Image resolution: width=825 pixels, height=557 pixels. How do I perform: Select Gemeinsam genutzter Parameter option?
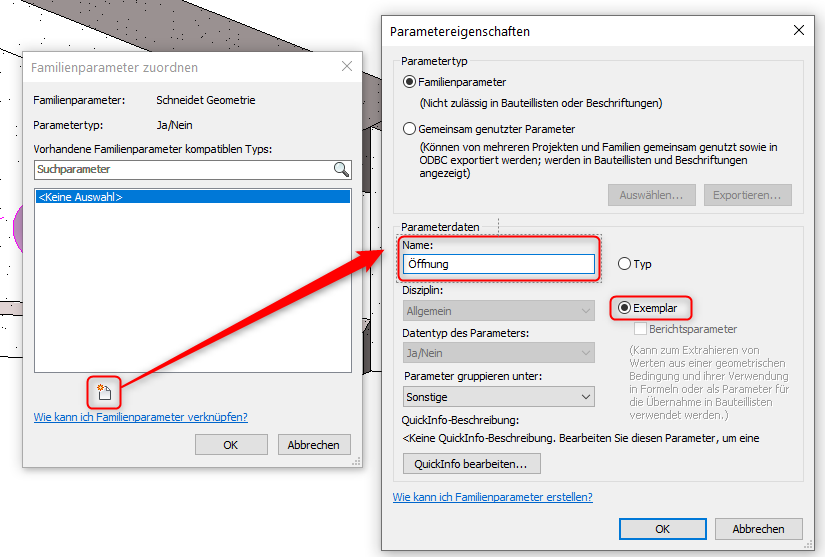coord(409,129)
